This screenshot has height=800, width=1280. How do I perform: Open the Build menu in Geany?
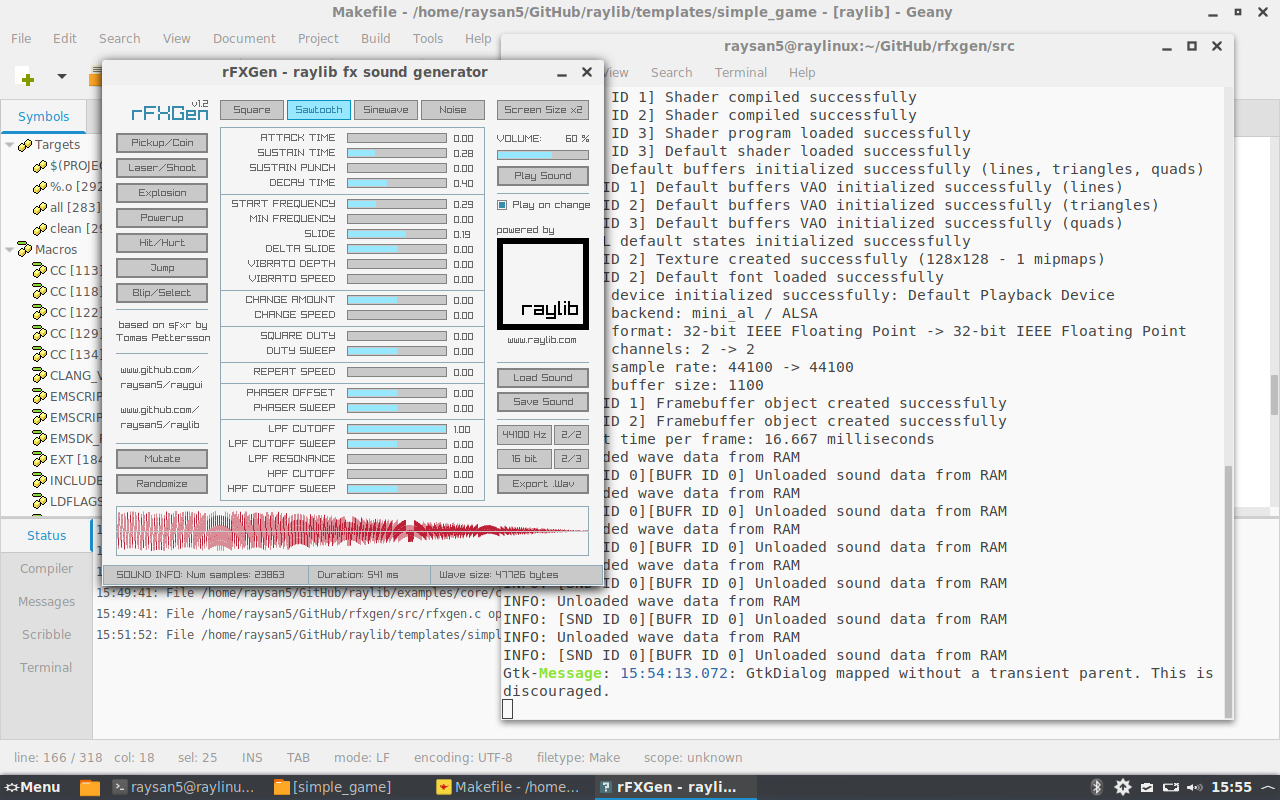375,38
